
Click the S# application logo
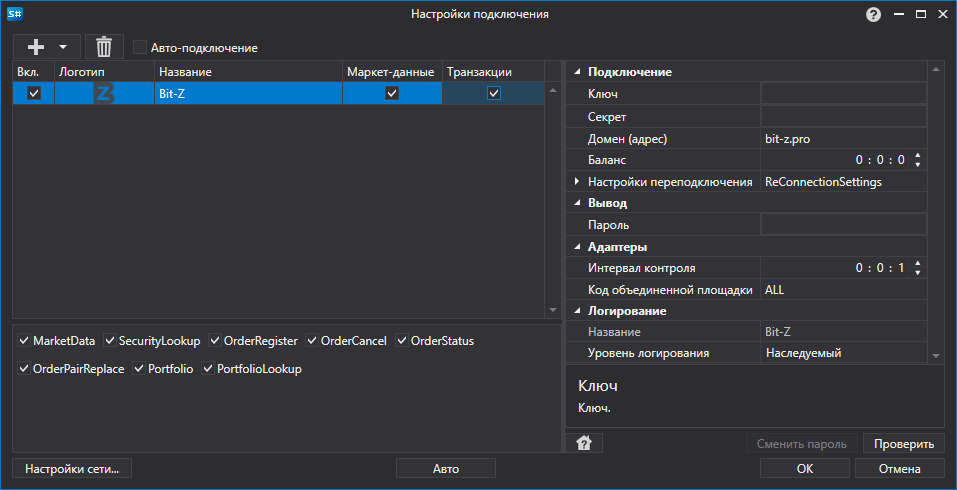tap(14, 14)
